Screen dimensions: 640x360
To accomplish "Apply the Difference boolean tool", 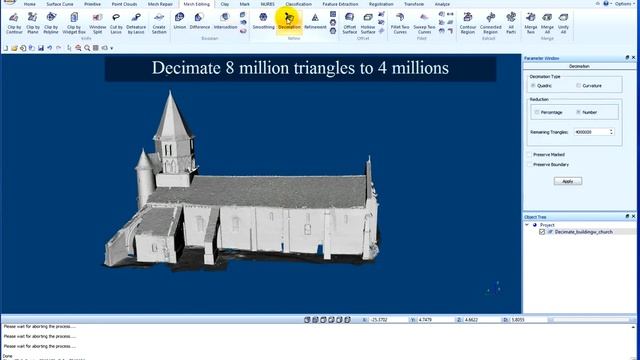I will (200, 20).
